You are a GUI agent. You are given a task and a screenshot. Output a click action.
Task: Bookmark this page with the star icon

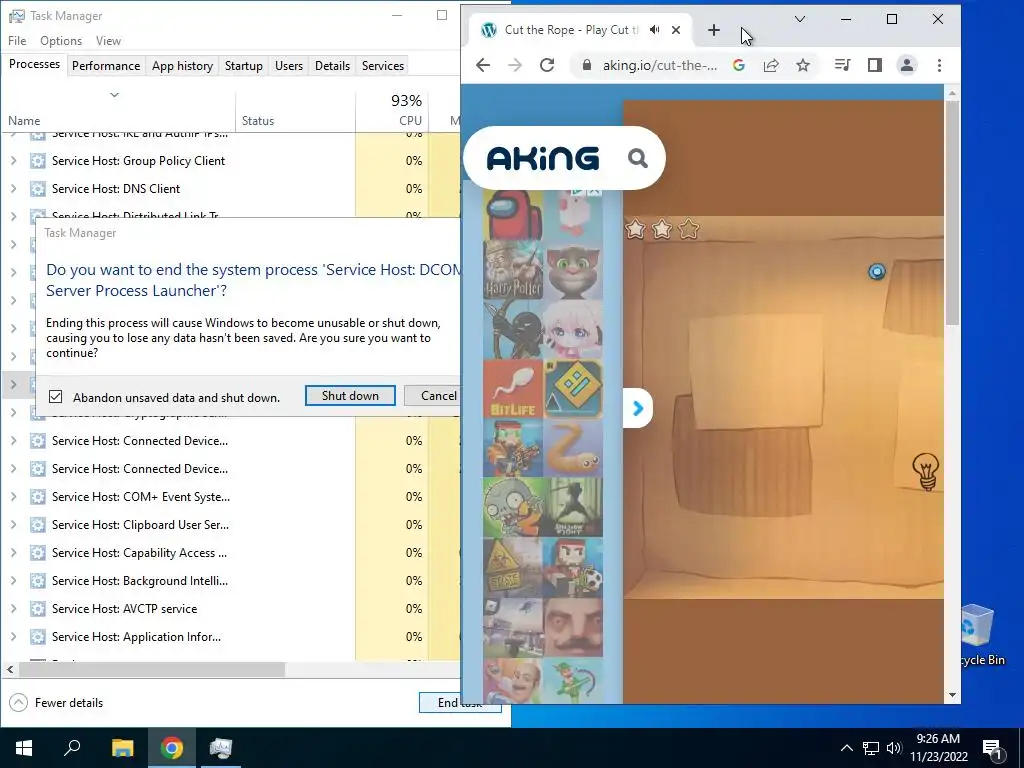tap(803, 65)
